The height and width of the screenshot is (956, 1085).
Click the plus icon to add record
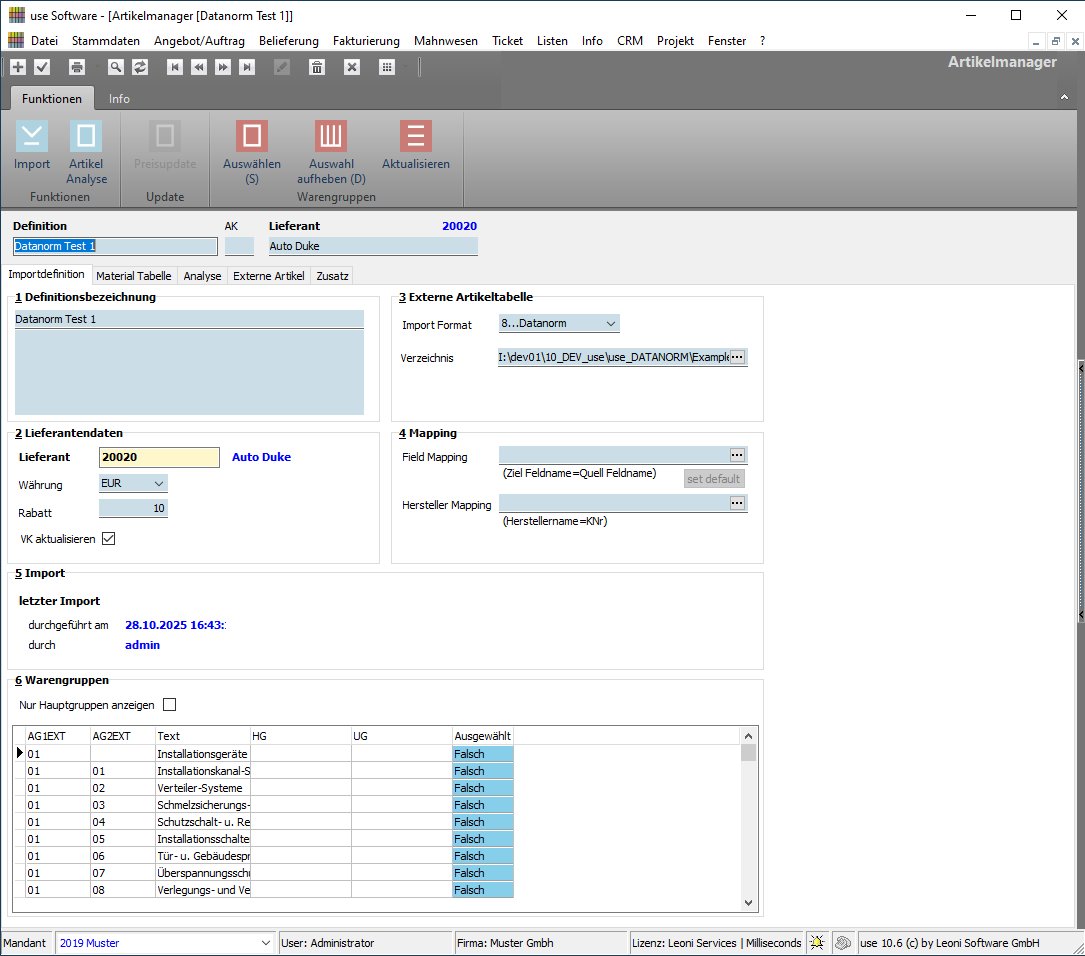[x=18, y=67]
